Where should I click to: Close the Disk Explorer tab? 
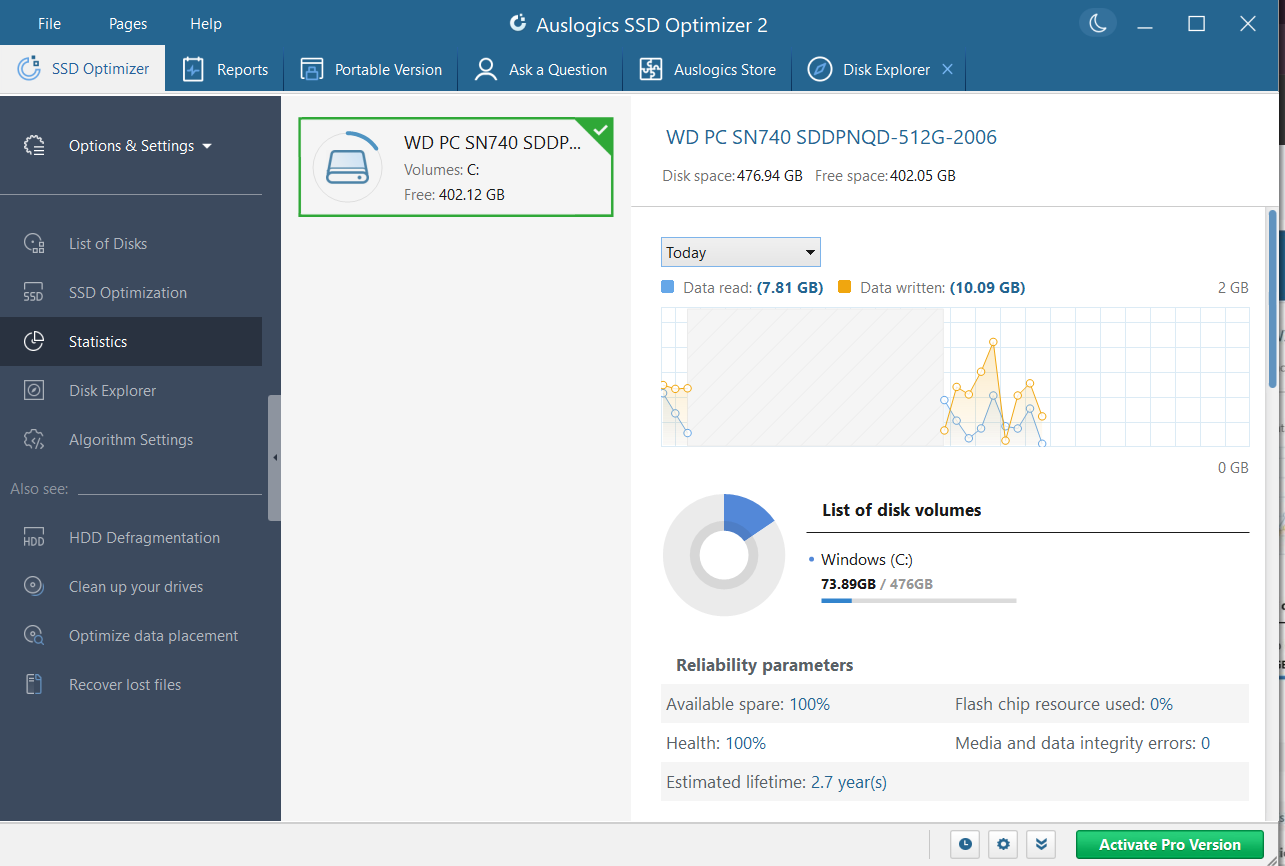(x=947, y=69)
